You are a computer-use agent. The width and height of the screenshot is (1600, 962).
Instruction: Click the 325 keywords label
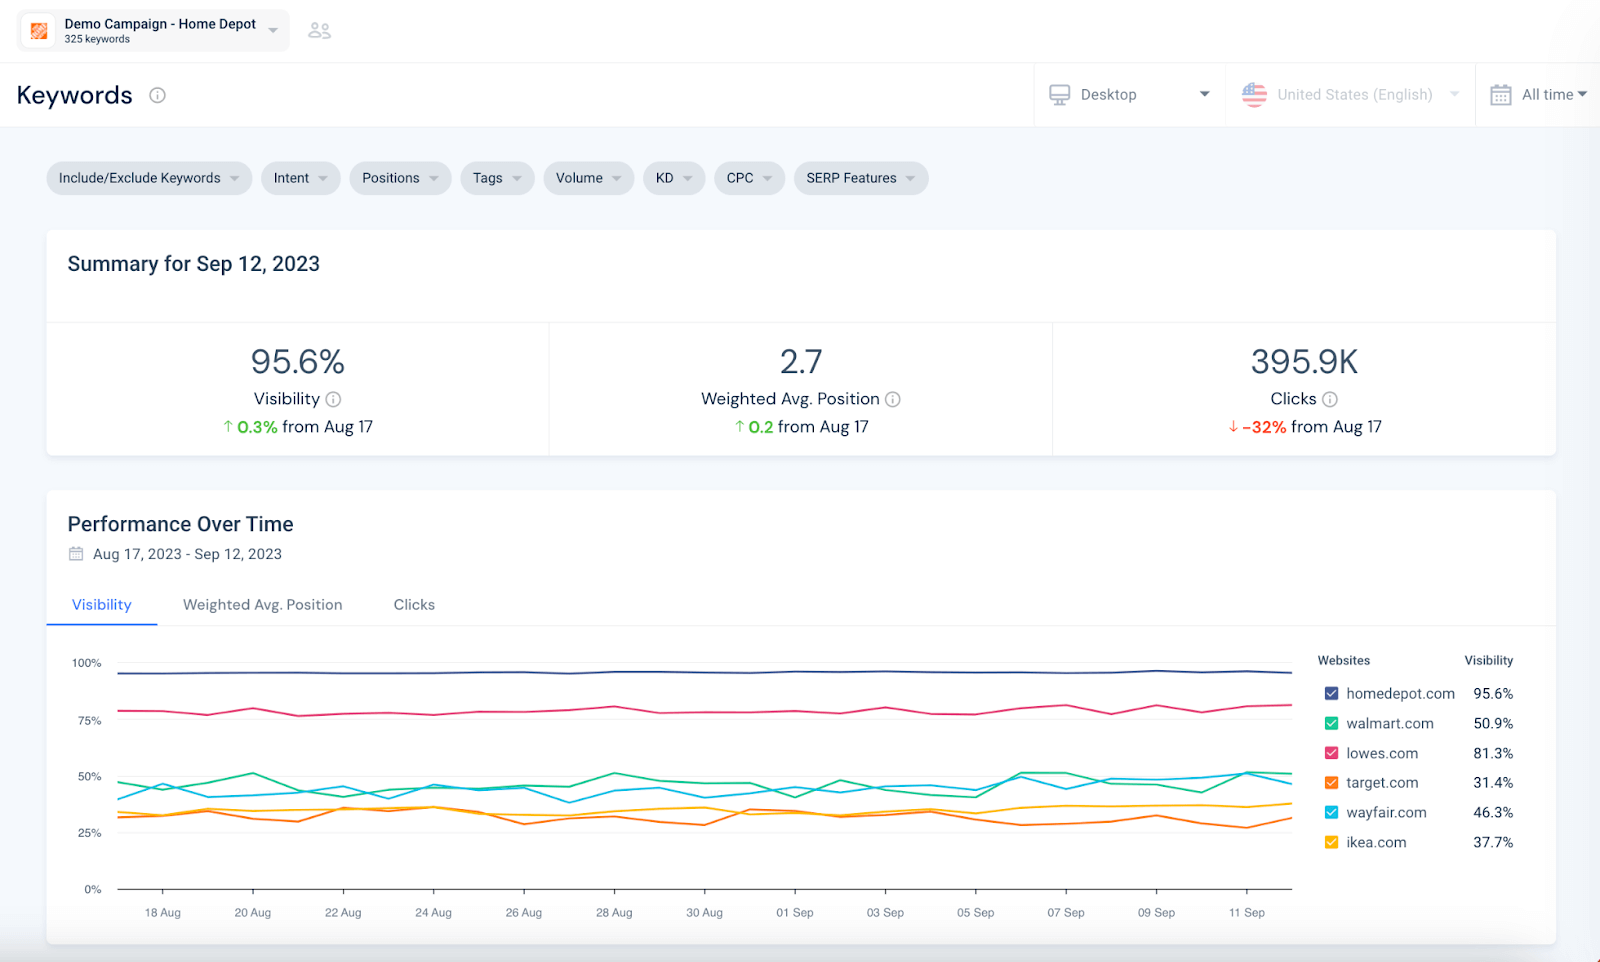tap(97, 39)
